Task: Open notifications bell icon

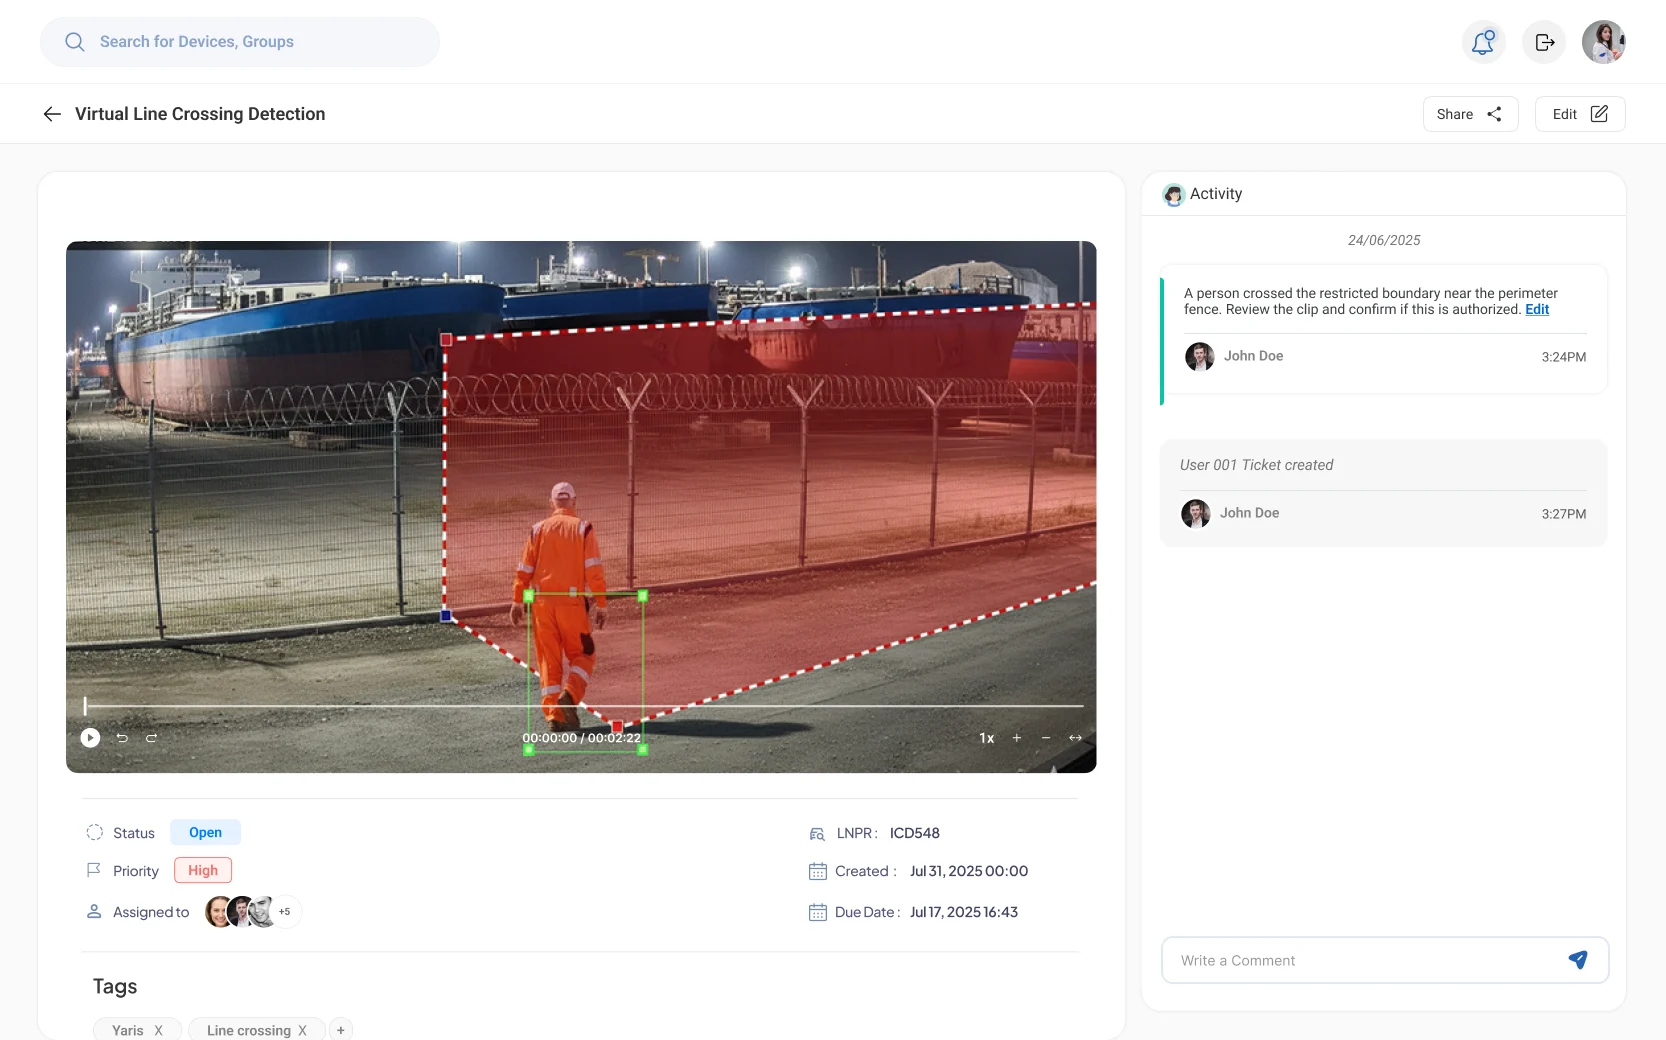Action: [x=1483, y=42]
